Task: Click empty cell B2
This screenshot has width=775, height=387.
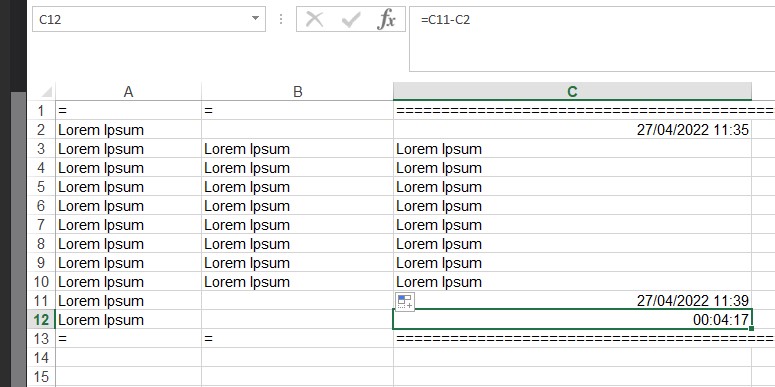Action: coord(298,130)
